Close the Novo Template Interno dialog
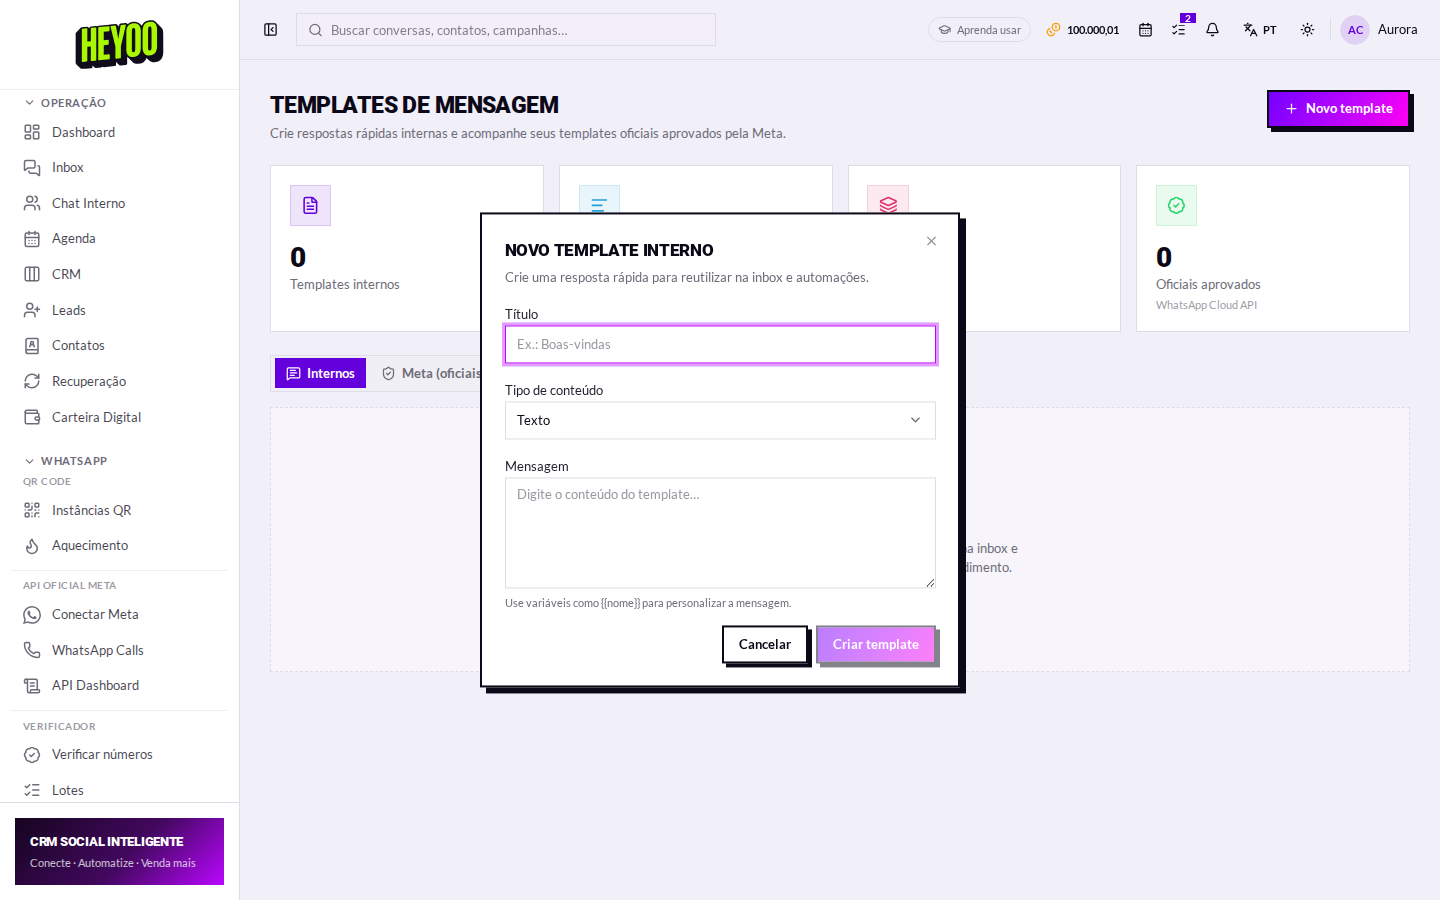 [x=931, y=241]
